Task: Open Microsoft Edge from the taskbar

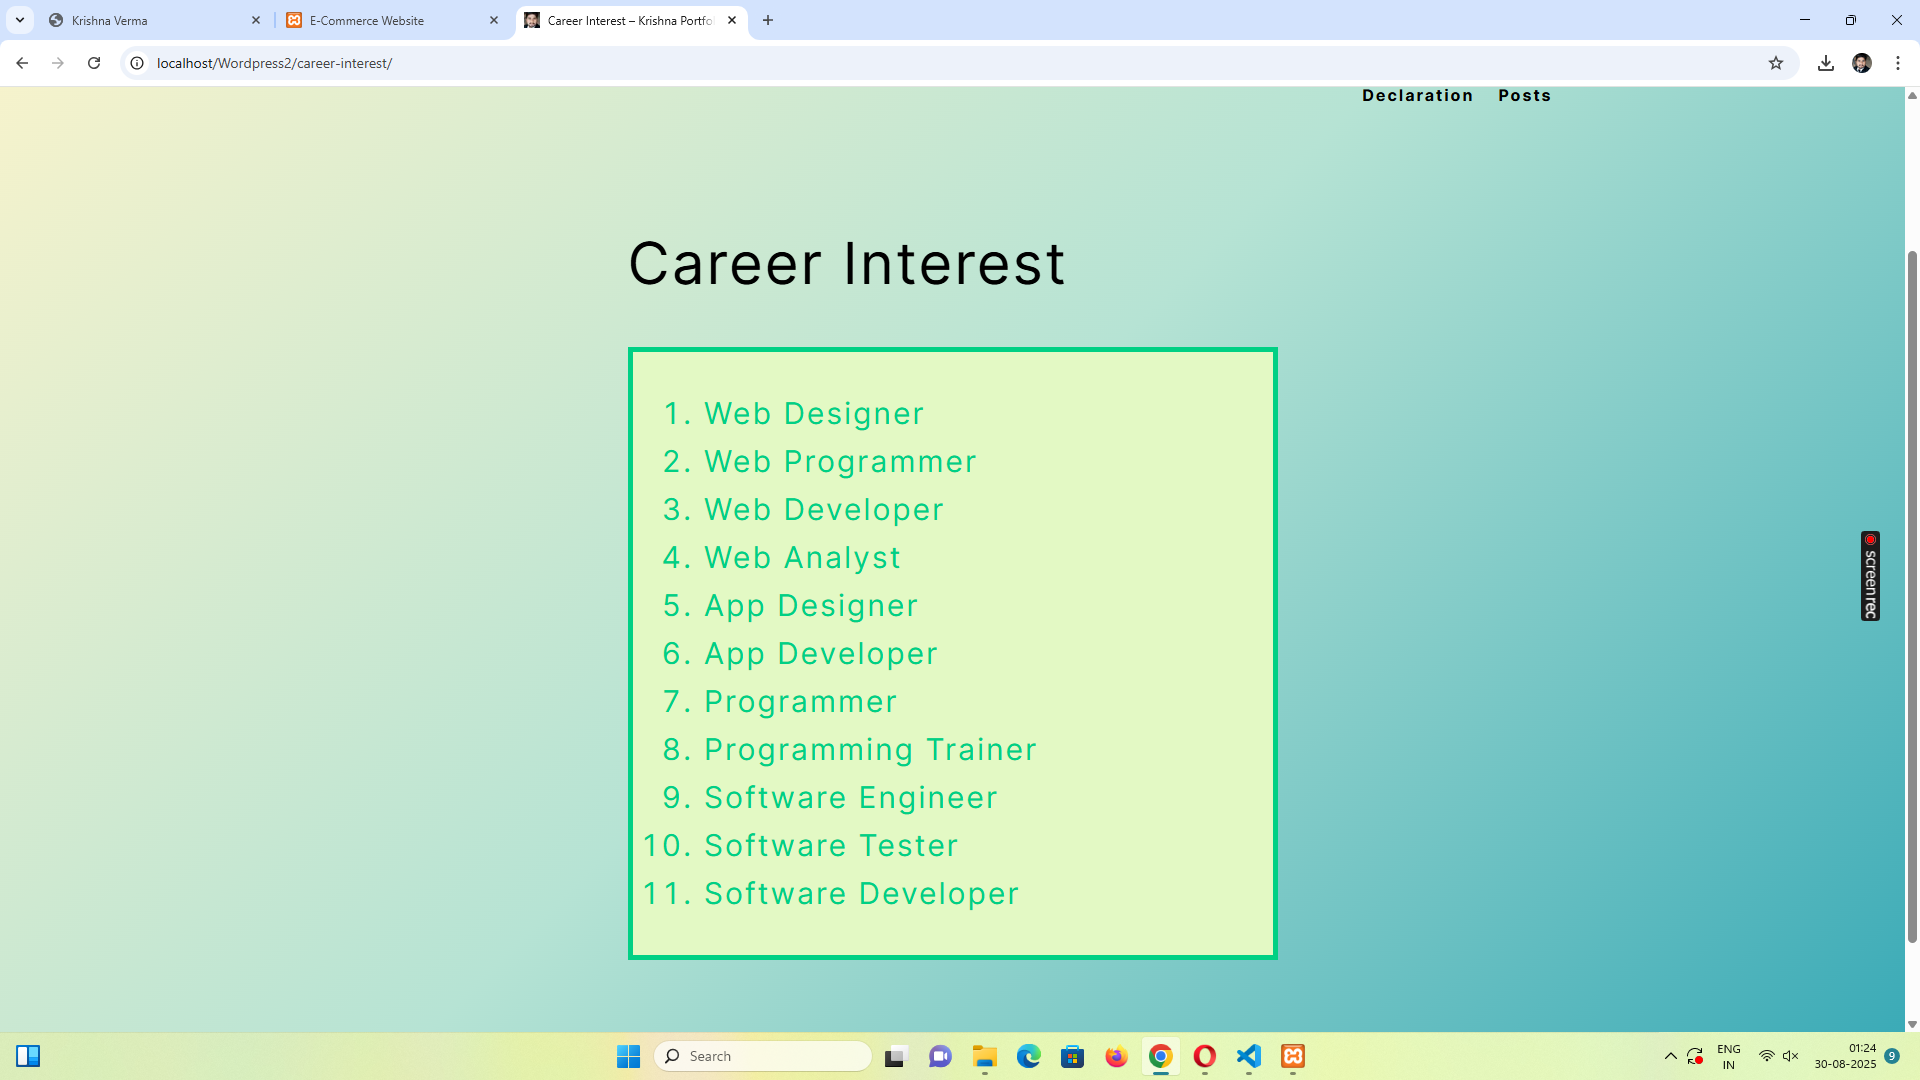Action: pyautogui.click(x=1029, y=1056)
